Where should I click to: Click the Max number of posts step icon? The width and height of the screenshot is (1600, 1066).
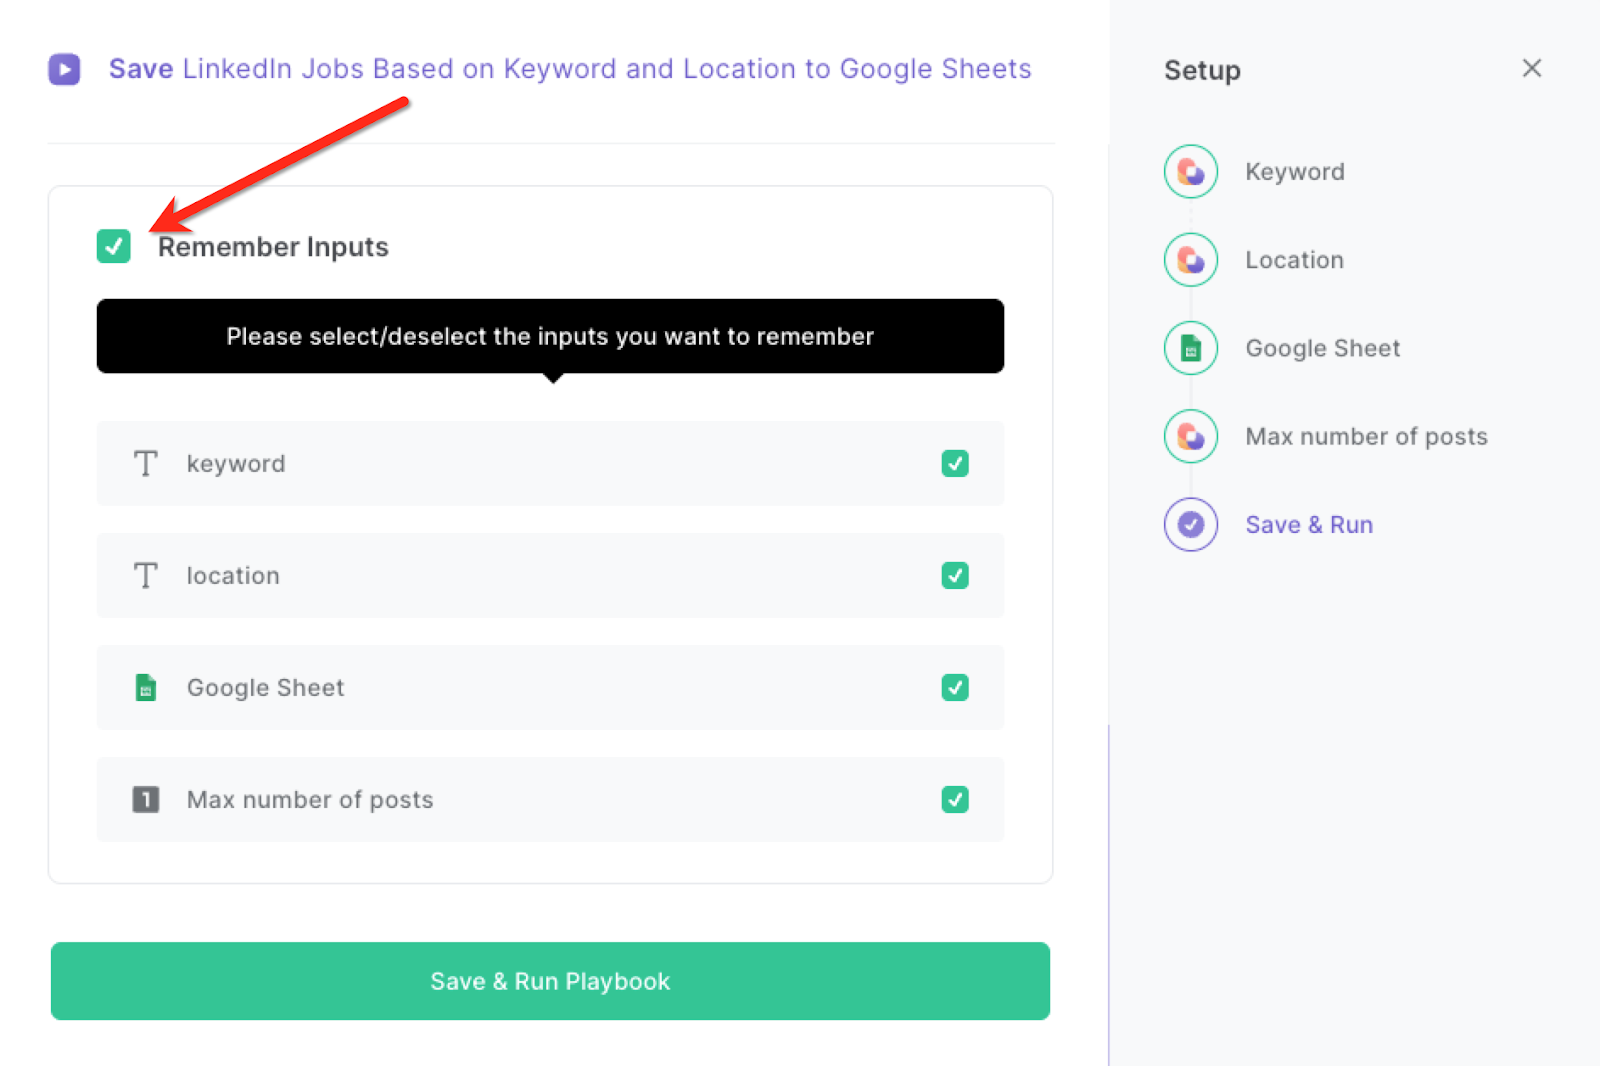[1191, 436]
